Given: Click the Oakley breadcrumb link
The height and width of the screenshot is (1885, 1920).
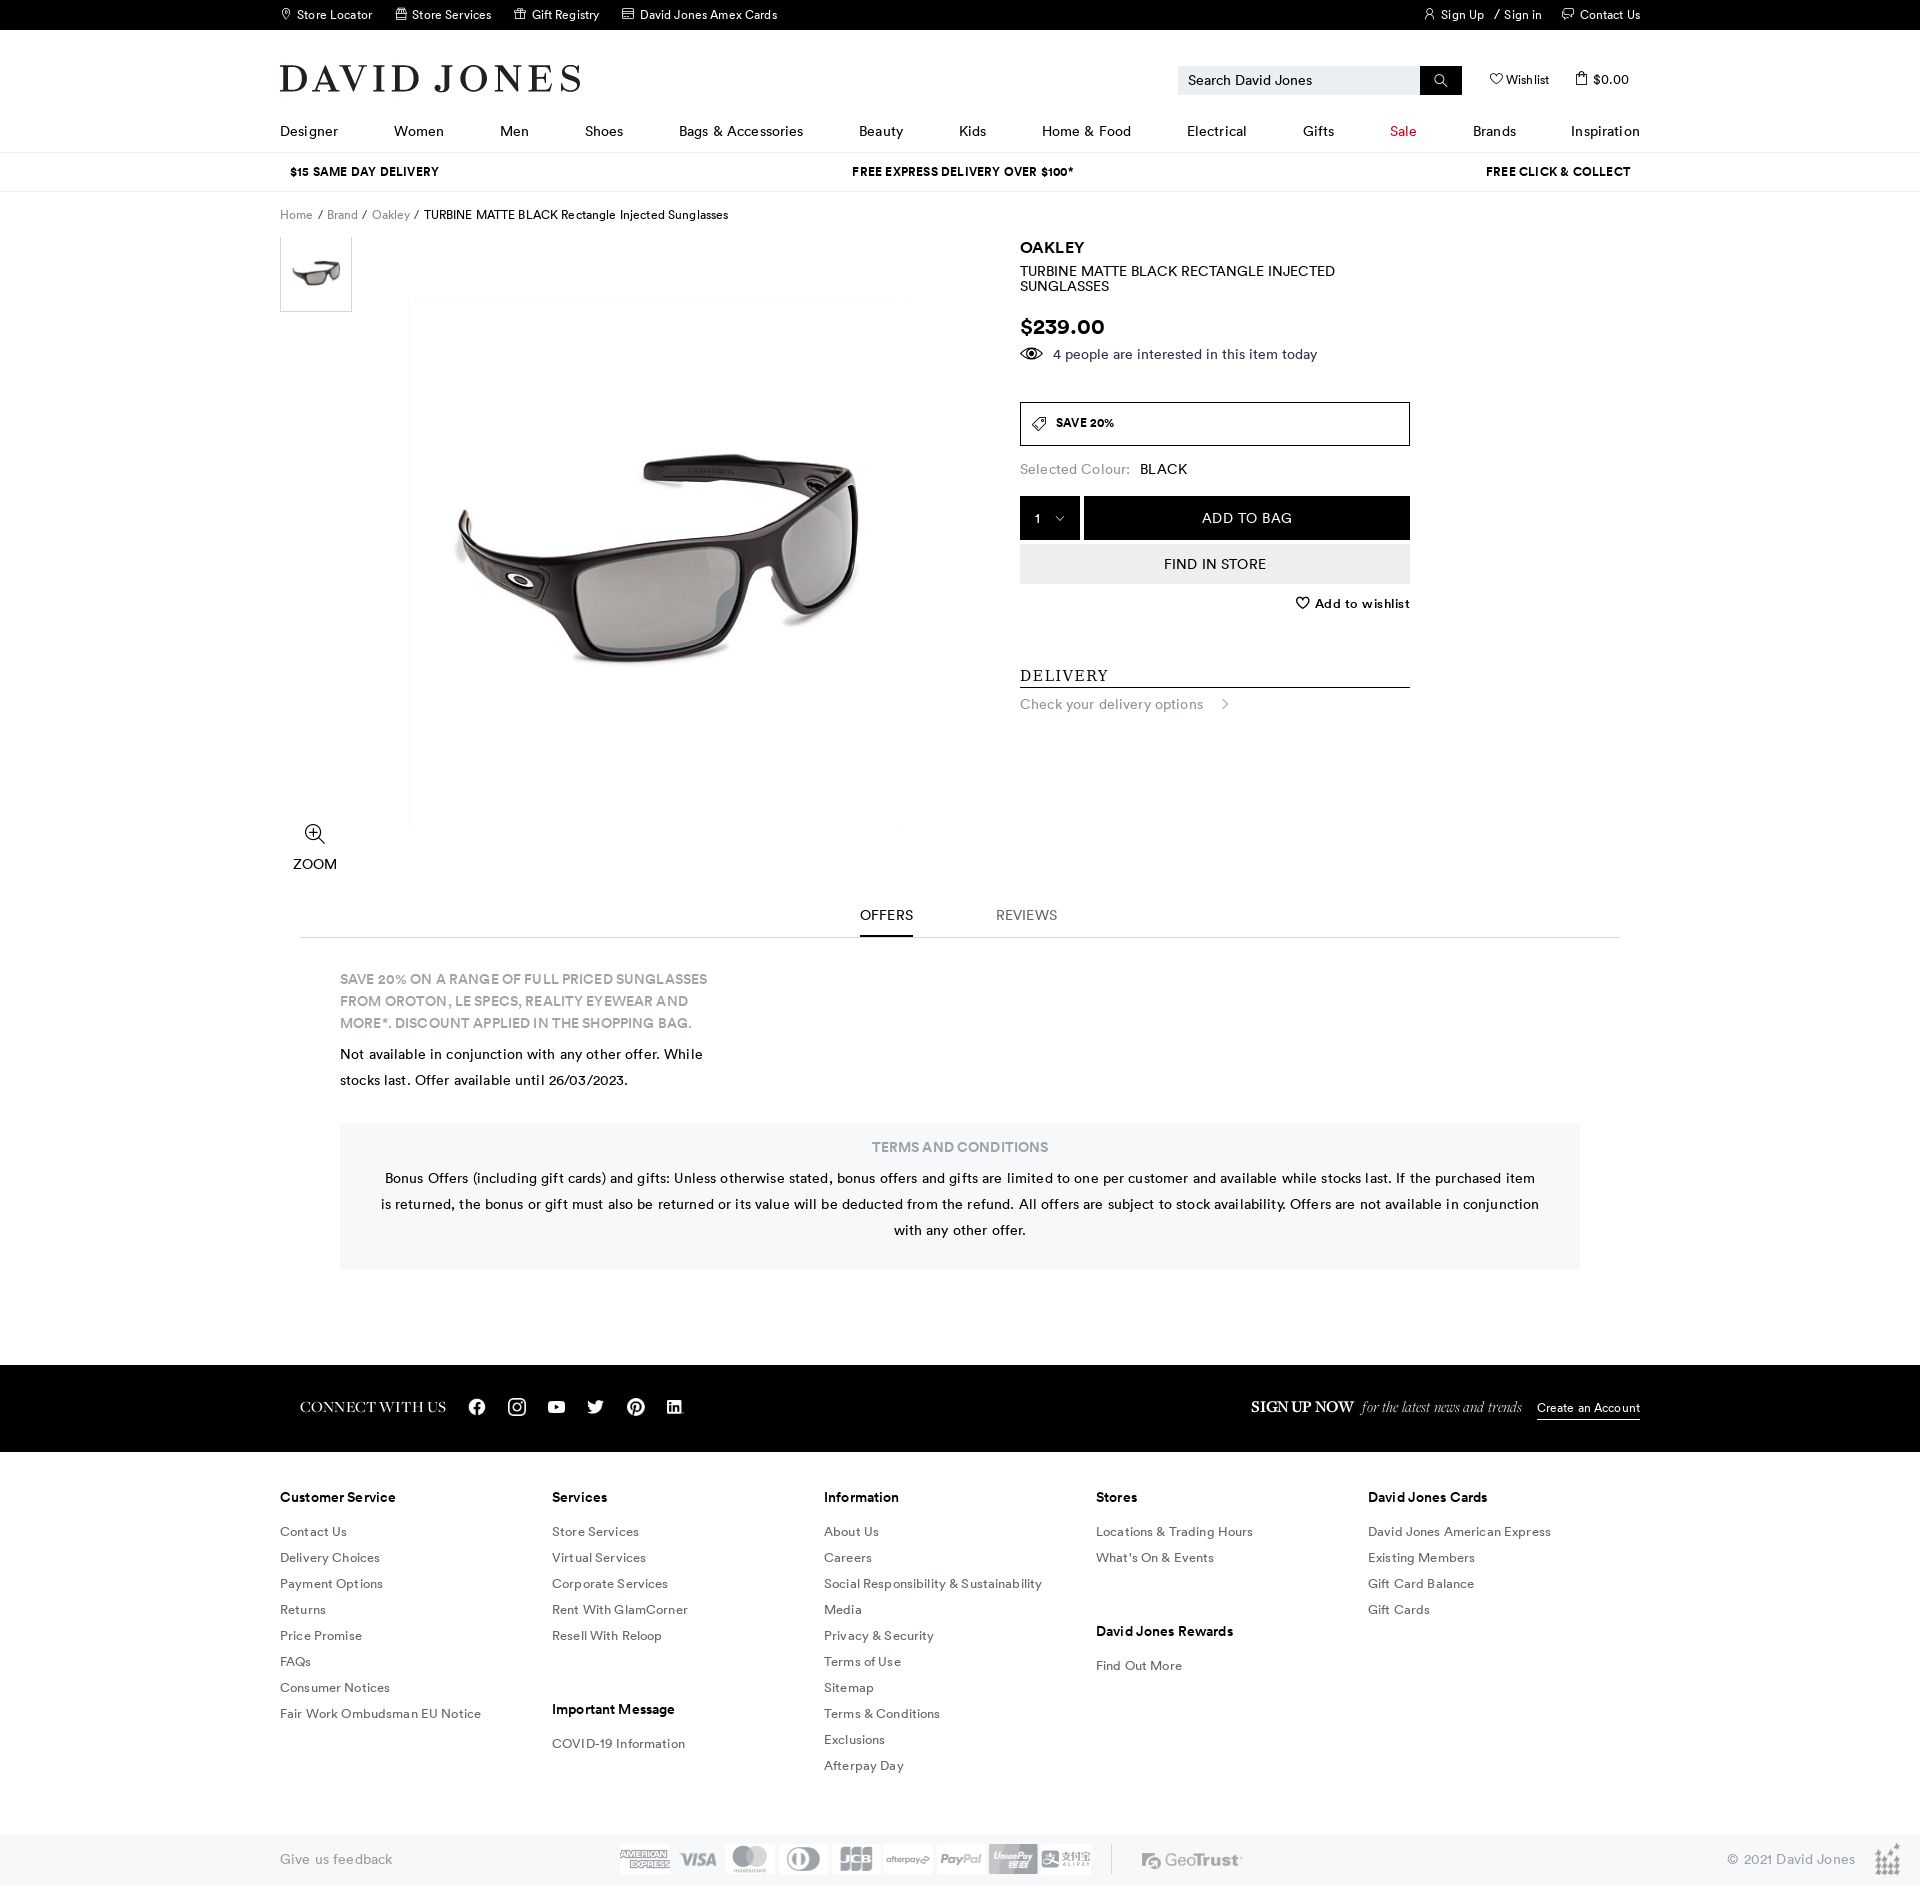Looking at the screenshot, I should [x=391, y=215].
